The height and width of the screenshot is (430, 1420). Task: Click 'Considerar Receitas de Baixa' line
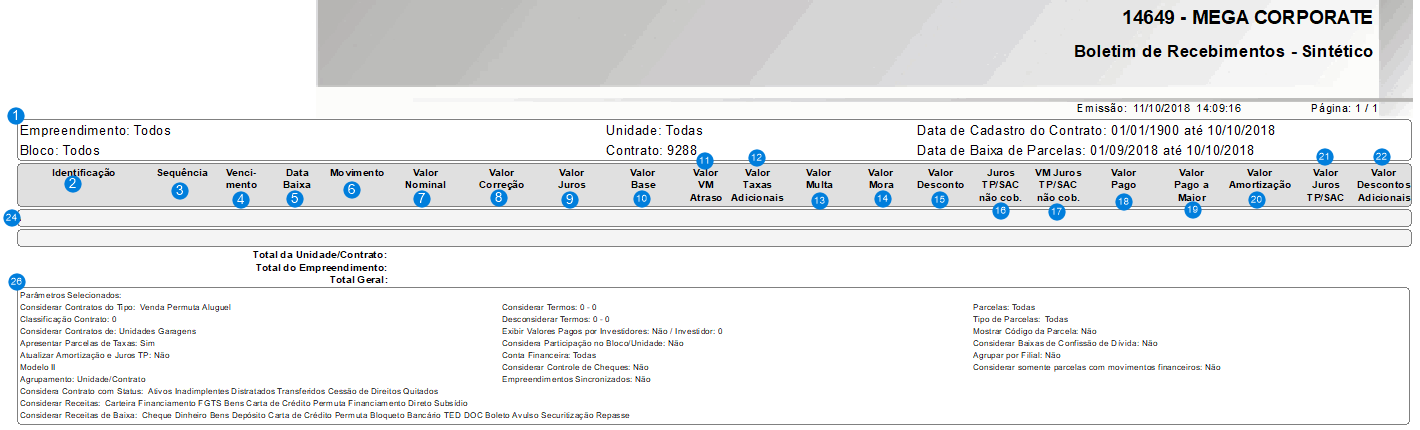click(324, 414)
